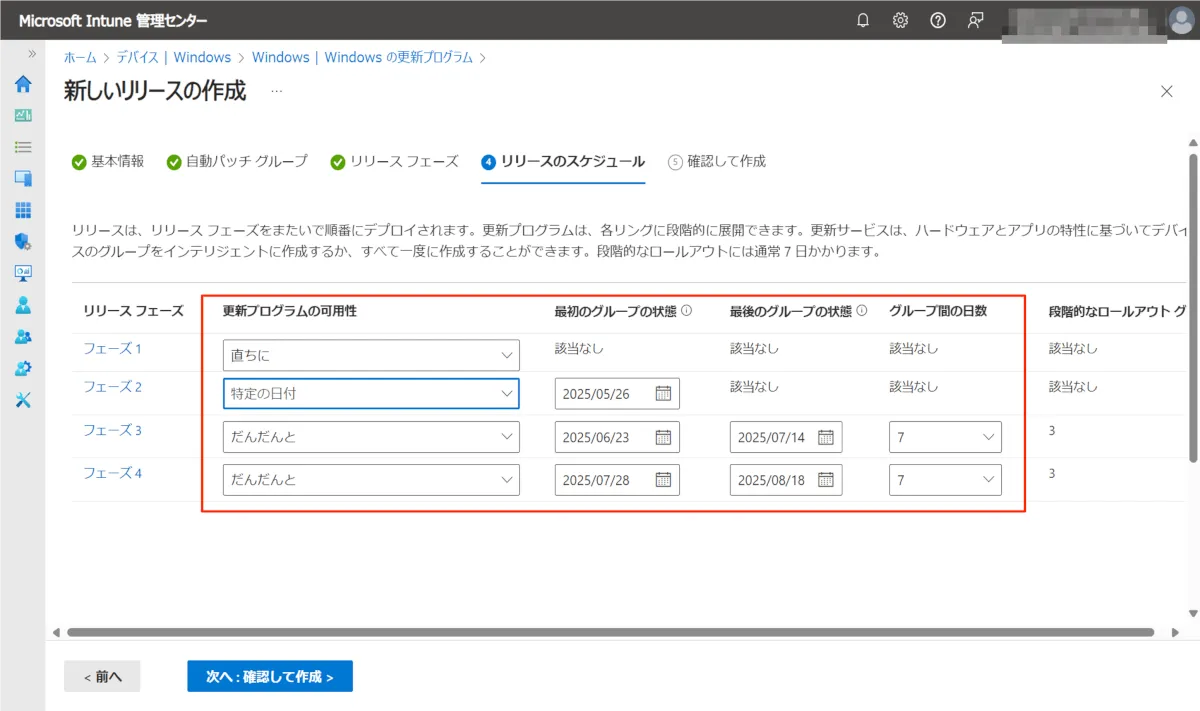Click the horizontal scrollbar below the table
Screen dimensions: 1200x711
coord(610,632)
